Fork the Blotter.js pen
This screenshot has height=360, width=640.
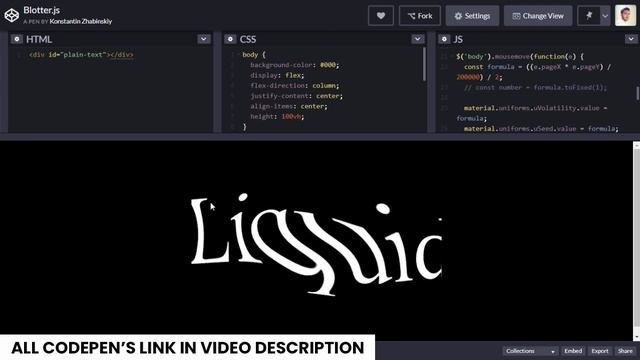pos(420,16)
